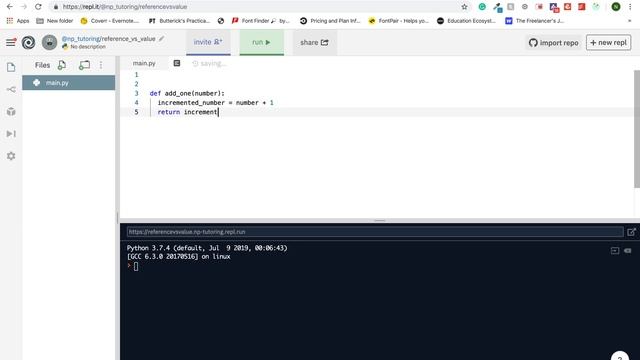Open the debugger sidebar icon
640x360 pixels.
pyautogui.click(x=11, y=133)
